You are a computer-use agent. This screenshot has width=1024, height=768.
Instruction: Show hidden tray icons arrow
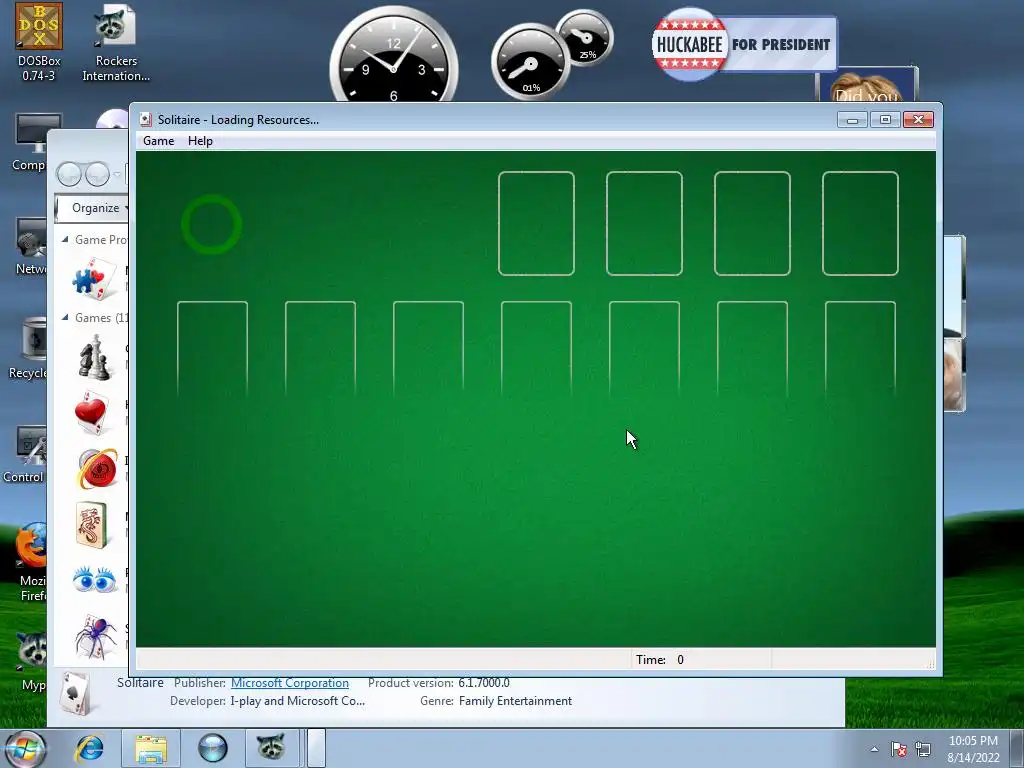[x=874, y=749]
